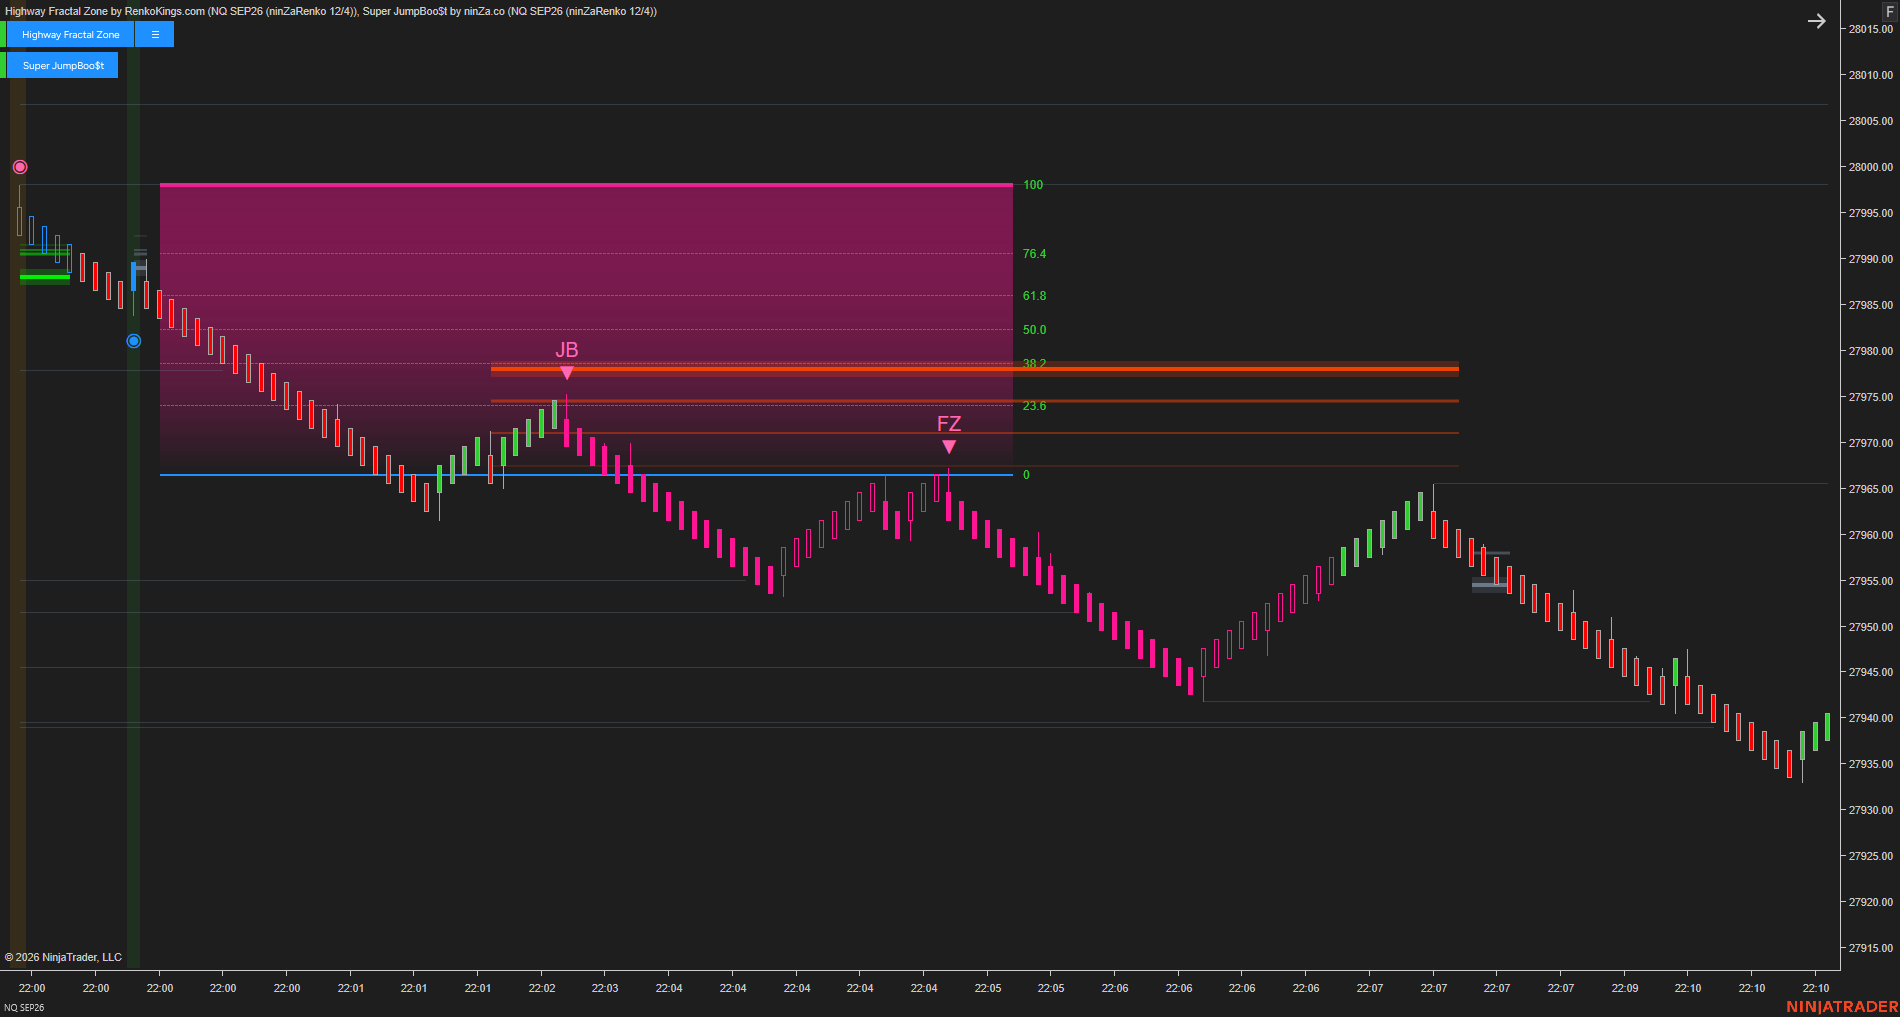Toggle the Highway Fractal Zone button
Screen dimensions: 1900x1017
click(x=71, y=34)
